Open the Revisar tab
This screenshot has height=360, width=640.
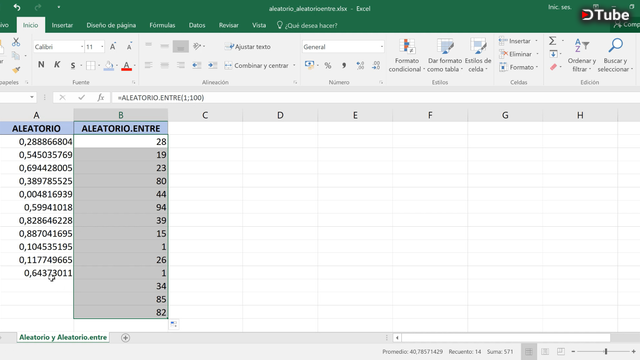click(x=229, y=25)
